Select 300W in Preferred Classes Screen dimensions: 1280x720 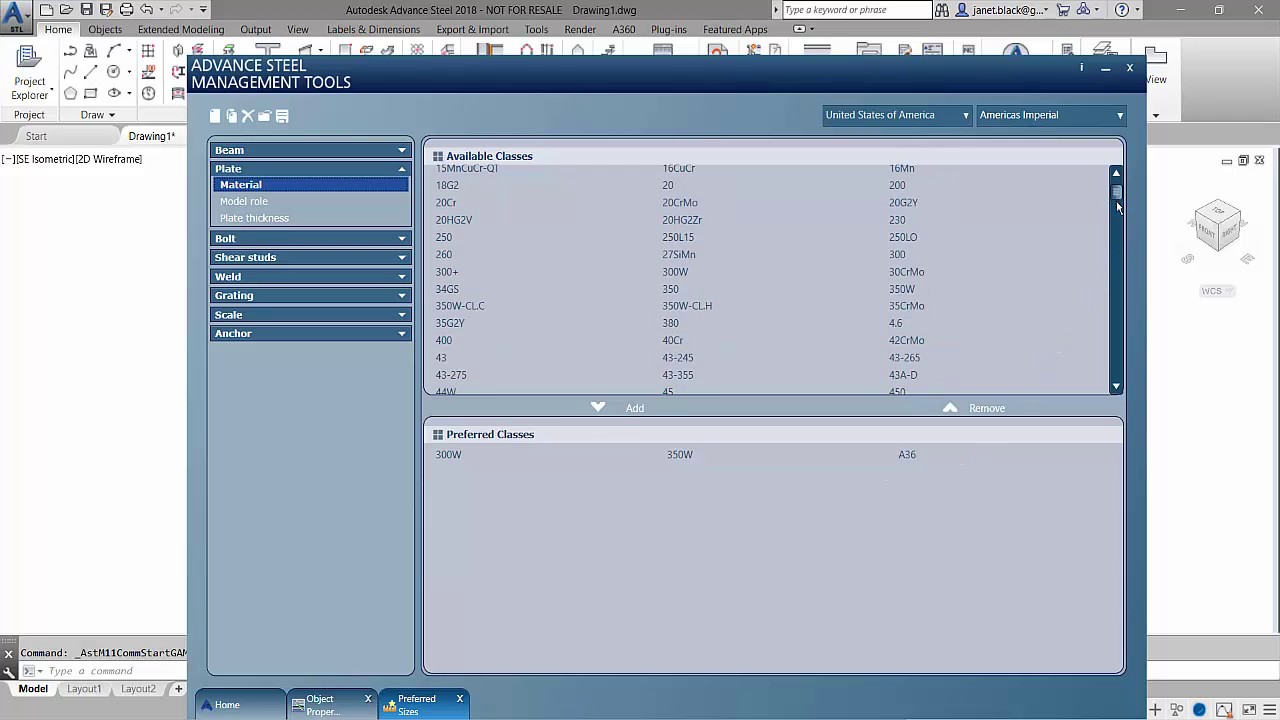pyautogui.click(x=448, y=455)
